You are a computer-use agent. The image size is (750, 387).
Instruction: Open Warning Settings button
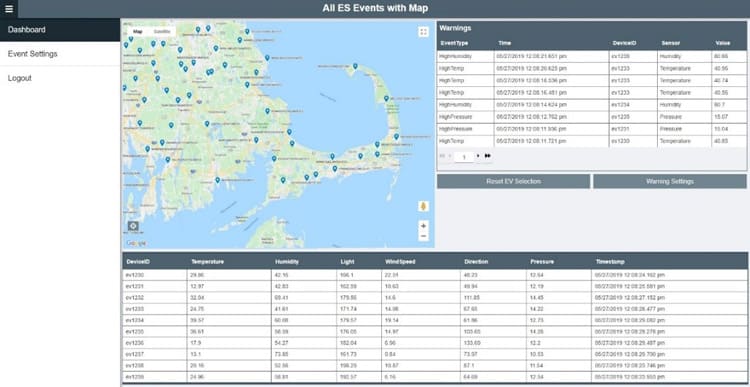pos(670,181)
